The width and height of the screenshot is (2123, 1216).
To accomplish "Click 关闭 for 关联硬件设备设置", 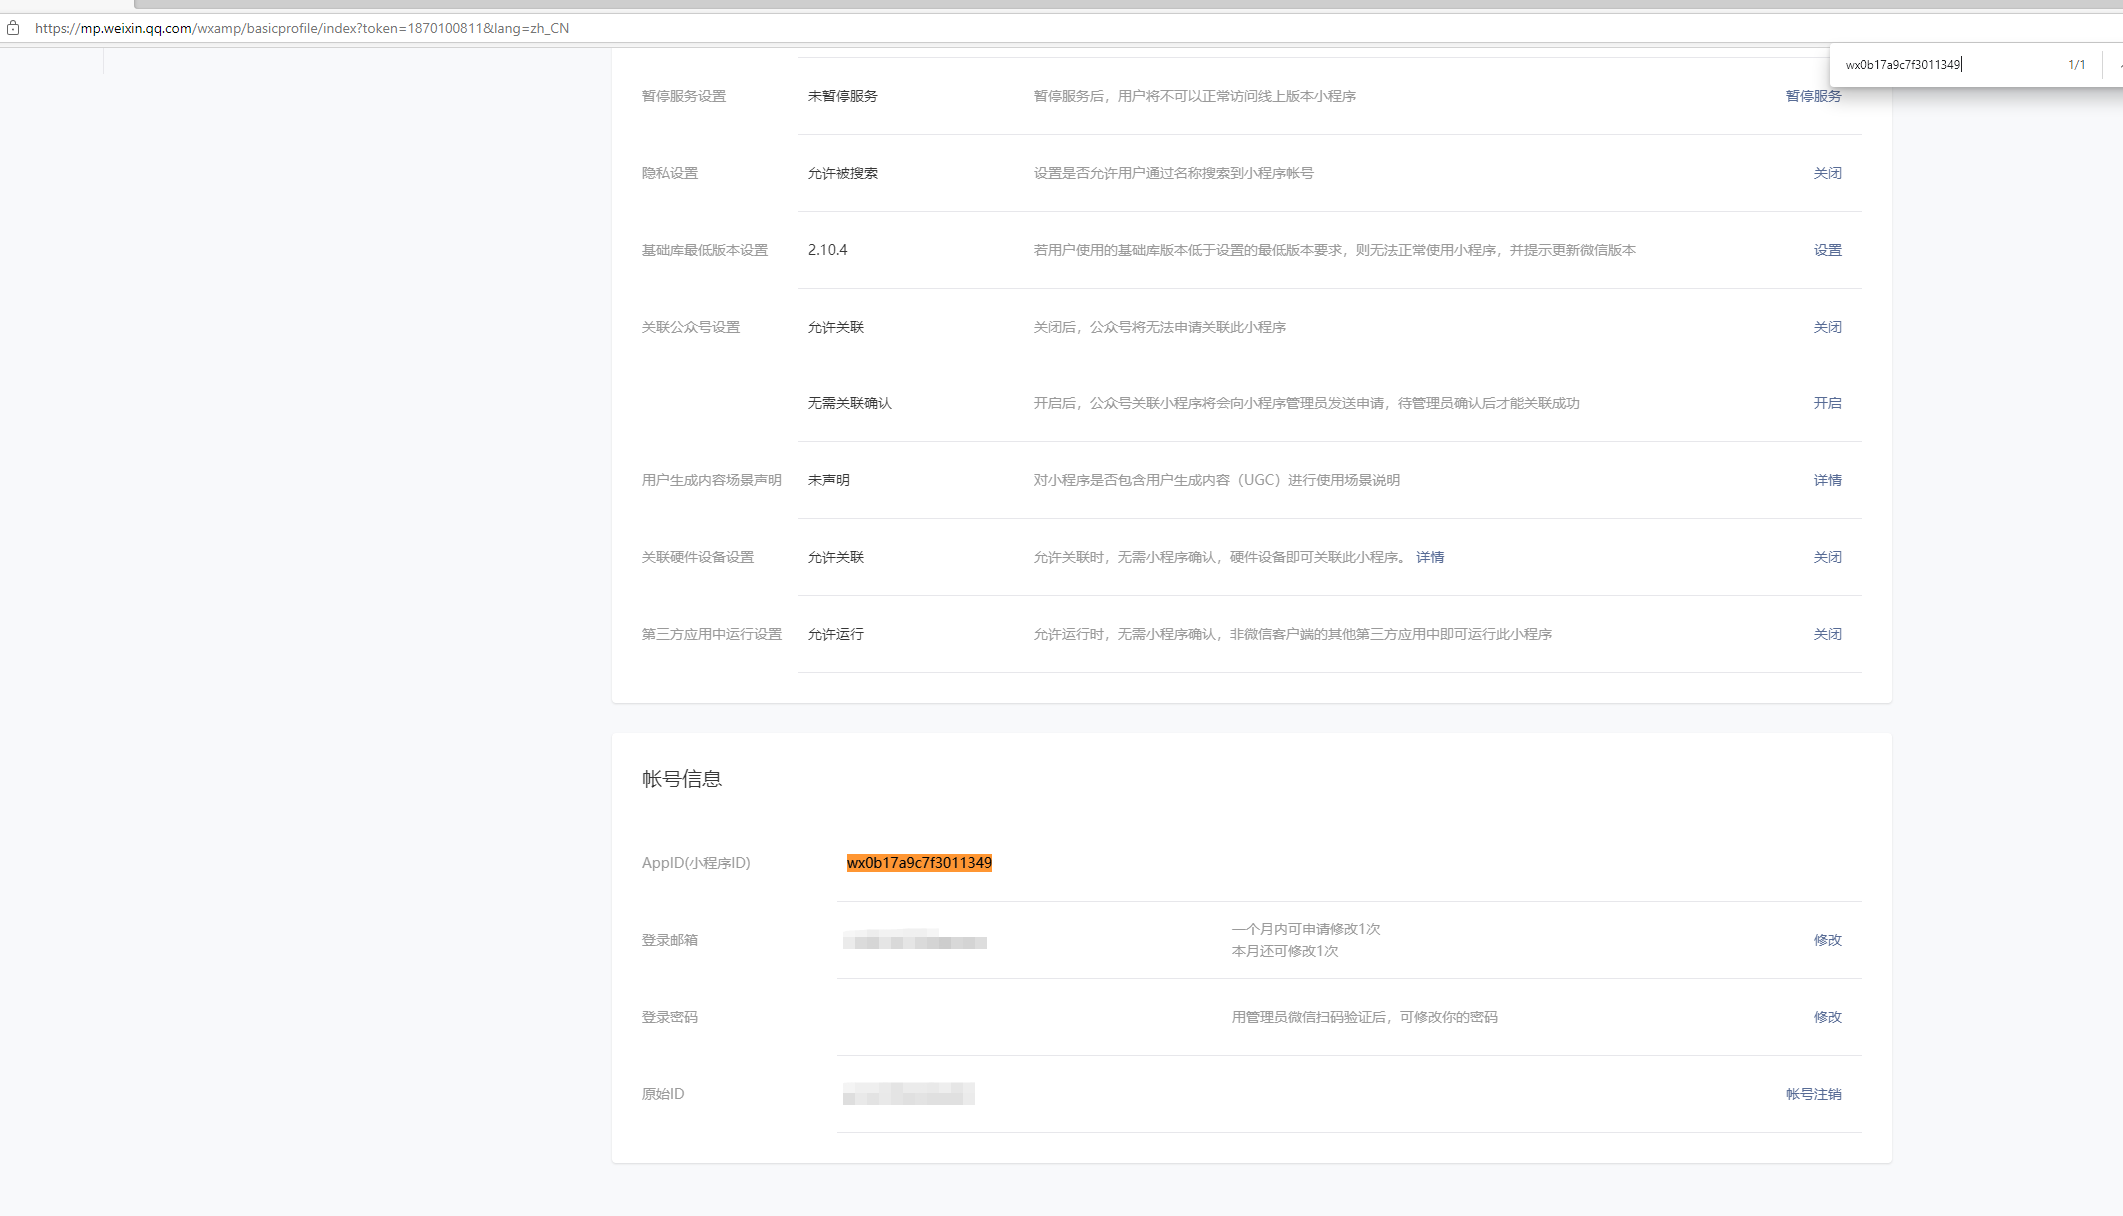I will (1827, 557).
